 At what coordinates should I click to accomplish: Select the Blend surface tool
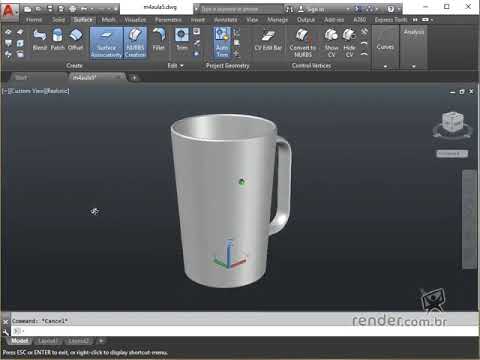(x=40, y=40)
